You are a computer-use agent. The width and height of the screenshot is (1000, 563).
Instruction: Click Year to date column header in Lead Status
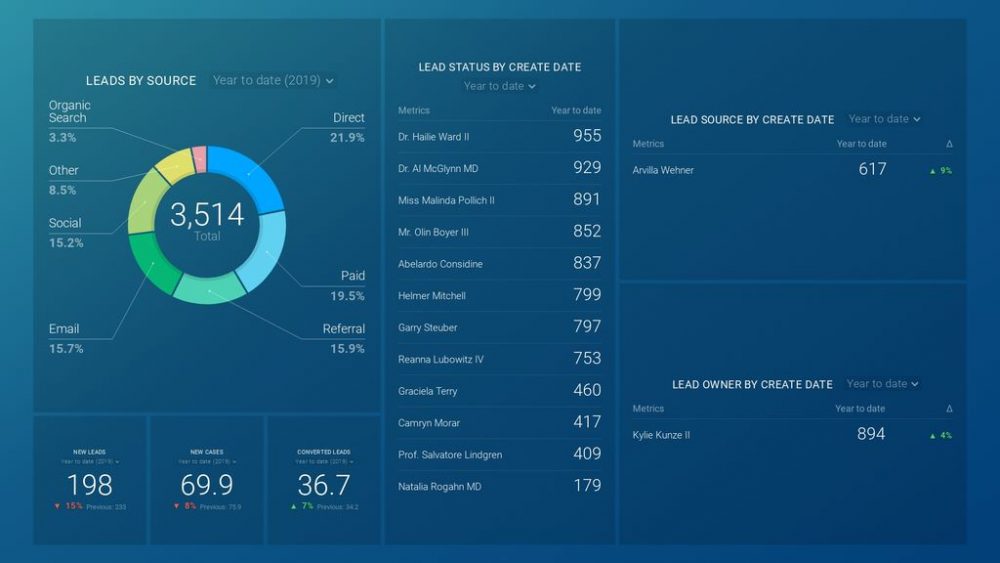point(576,111)
